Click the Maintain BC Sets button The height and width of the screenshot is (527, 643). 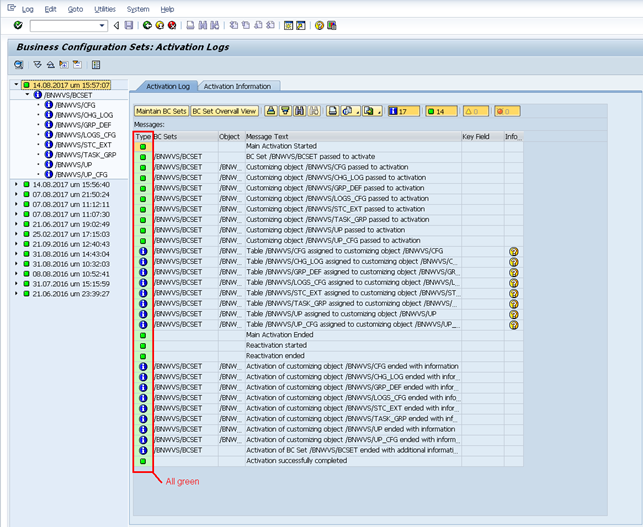point(161,111)
